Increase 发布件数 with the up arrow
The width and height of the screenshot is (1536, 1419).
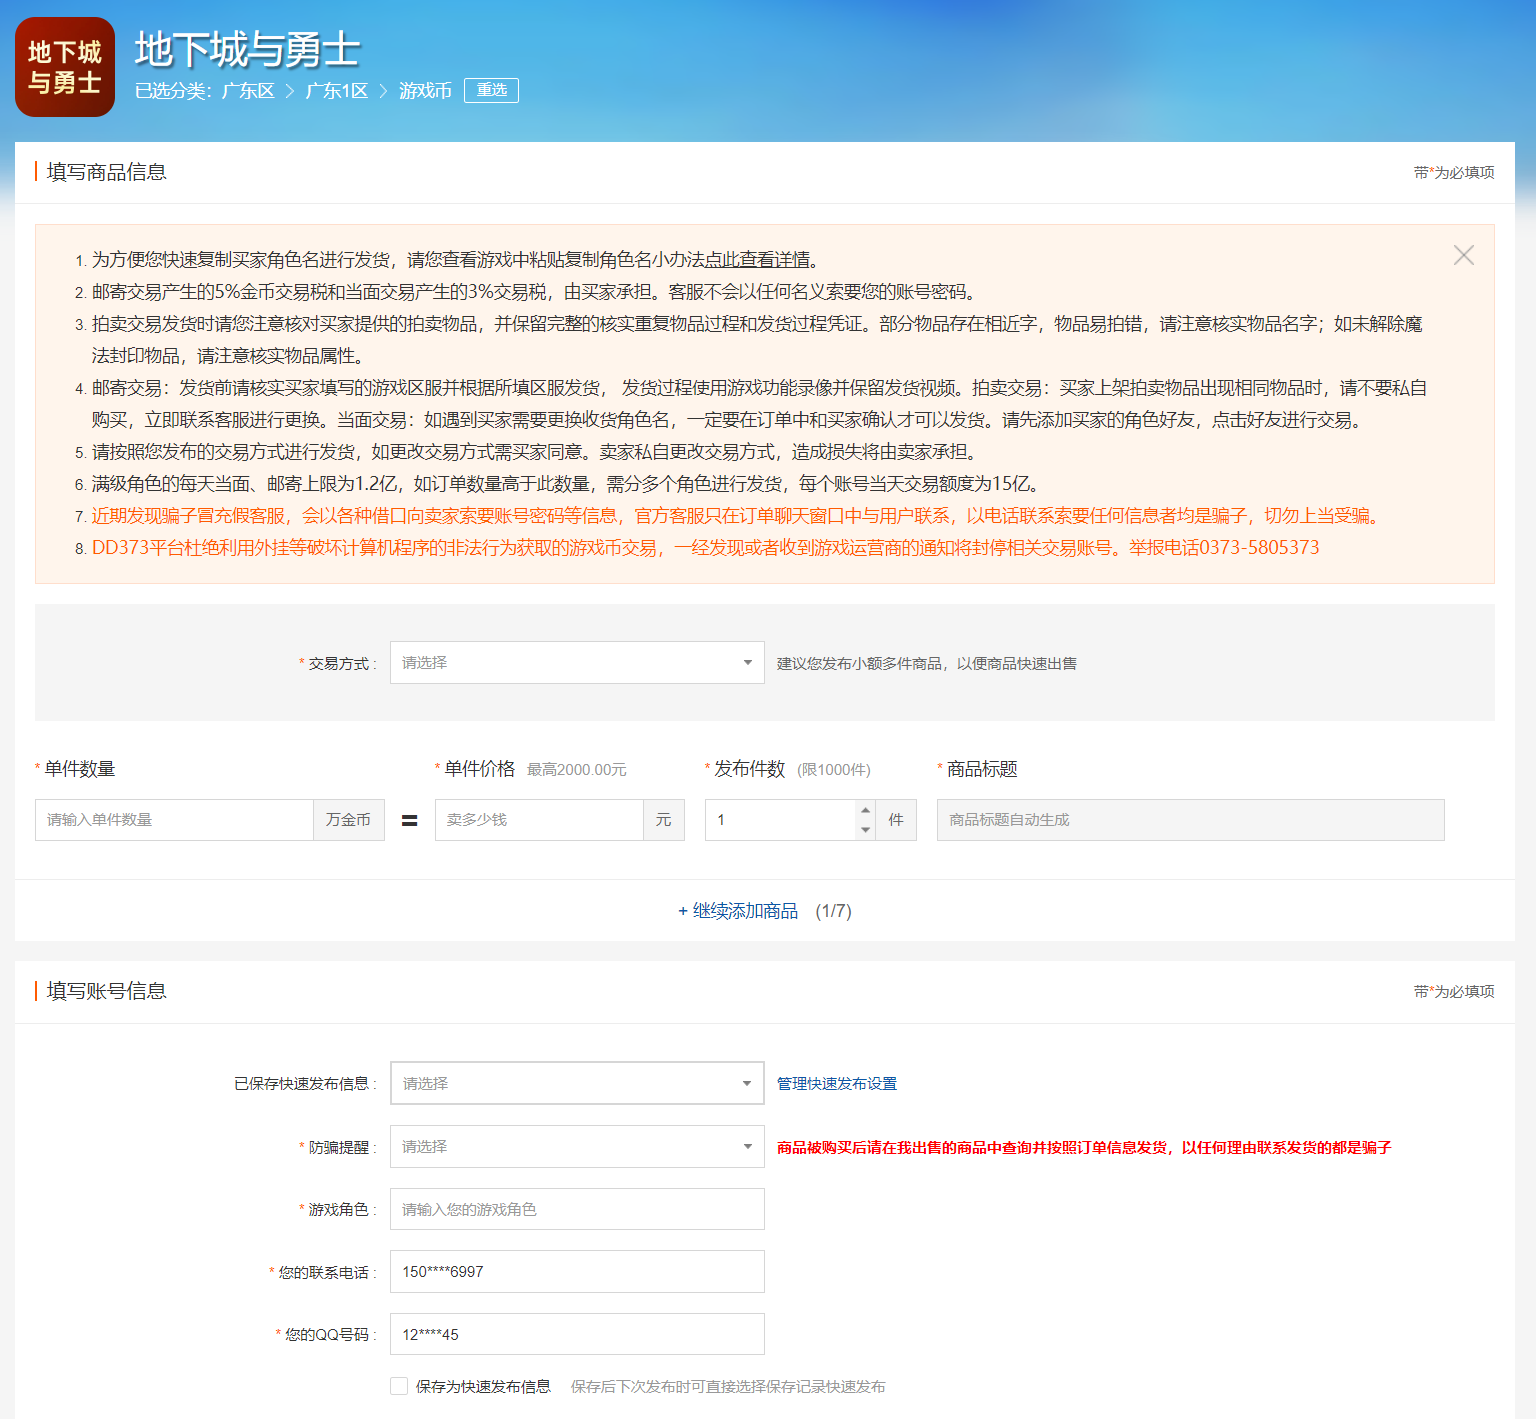[866, 810]
